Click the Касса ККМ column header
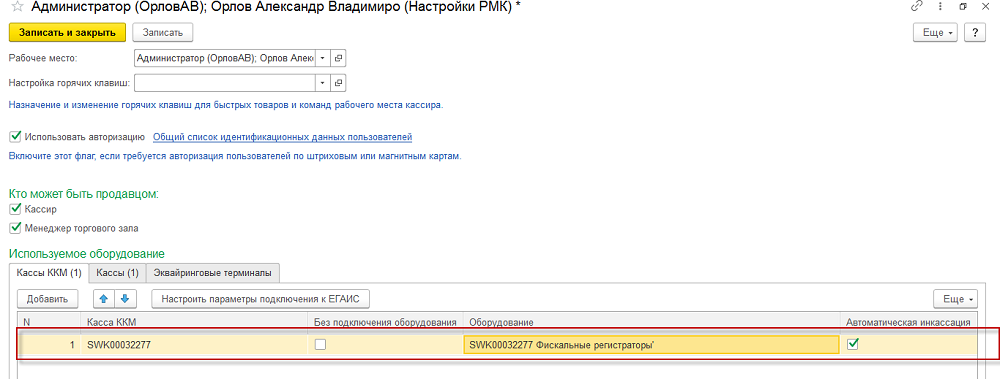Image resolution: width=1000 pixels, height=379 pixels. 195,322
